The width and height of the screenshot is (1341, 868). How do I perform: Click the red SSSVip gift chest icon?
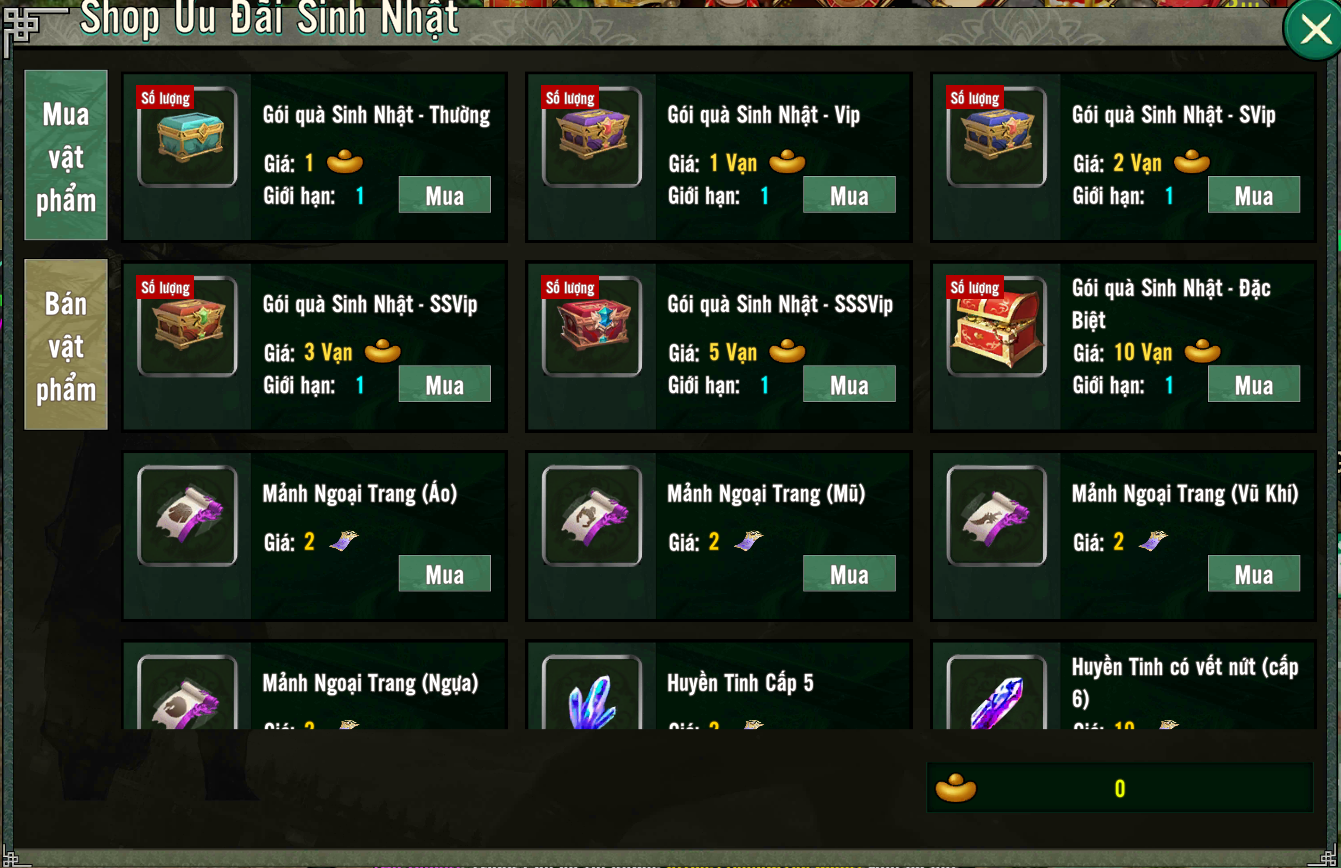click(x=592, y=326)
